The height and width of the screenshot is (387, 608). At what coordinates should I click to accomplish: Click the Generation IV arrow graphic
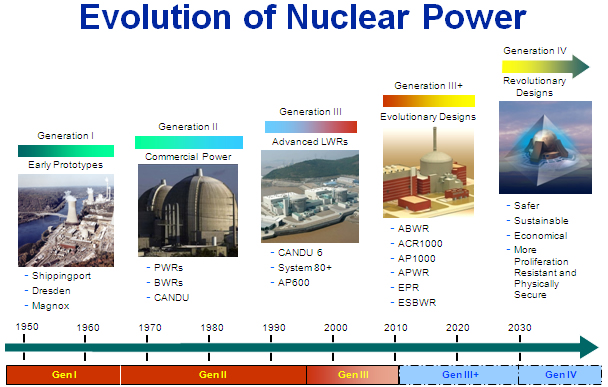(546, 67)
